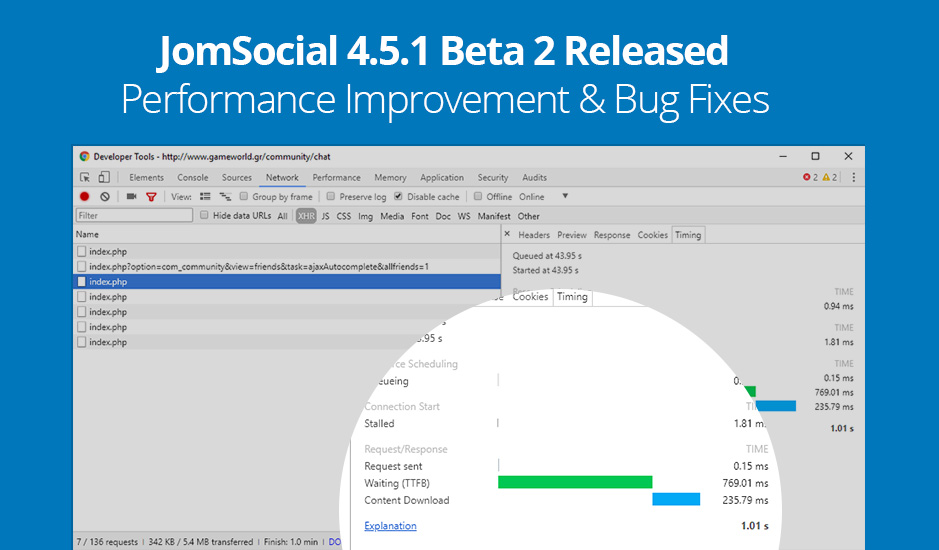Select the ajaxAutocomplete friends request row
Screen dimensions: 939x550
[287, 267]
